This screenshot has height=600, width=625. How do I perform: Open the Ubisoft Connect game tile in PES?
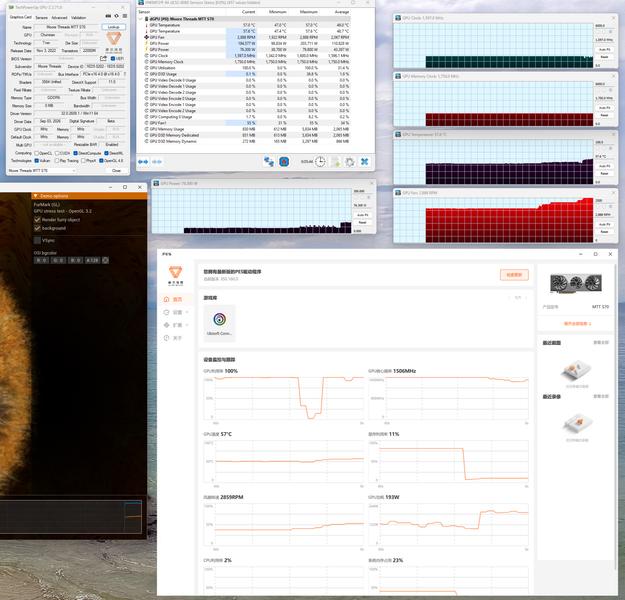pyautogui.click(x=219, y=323)
